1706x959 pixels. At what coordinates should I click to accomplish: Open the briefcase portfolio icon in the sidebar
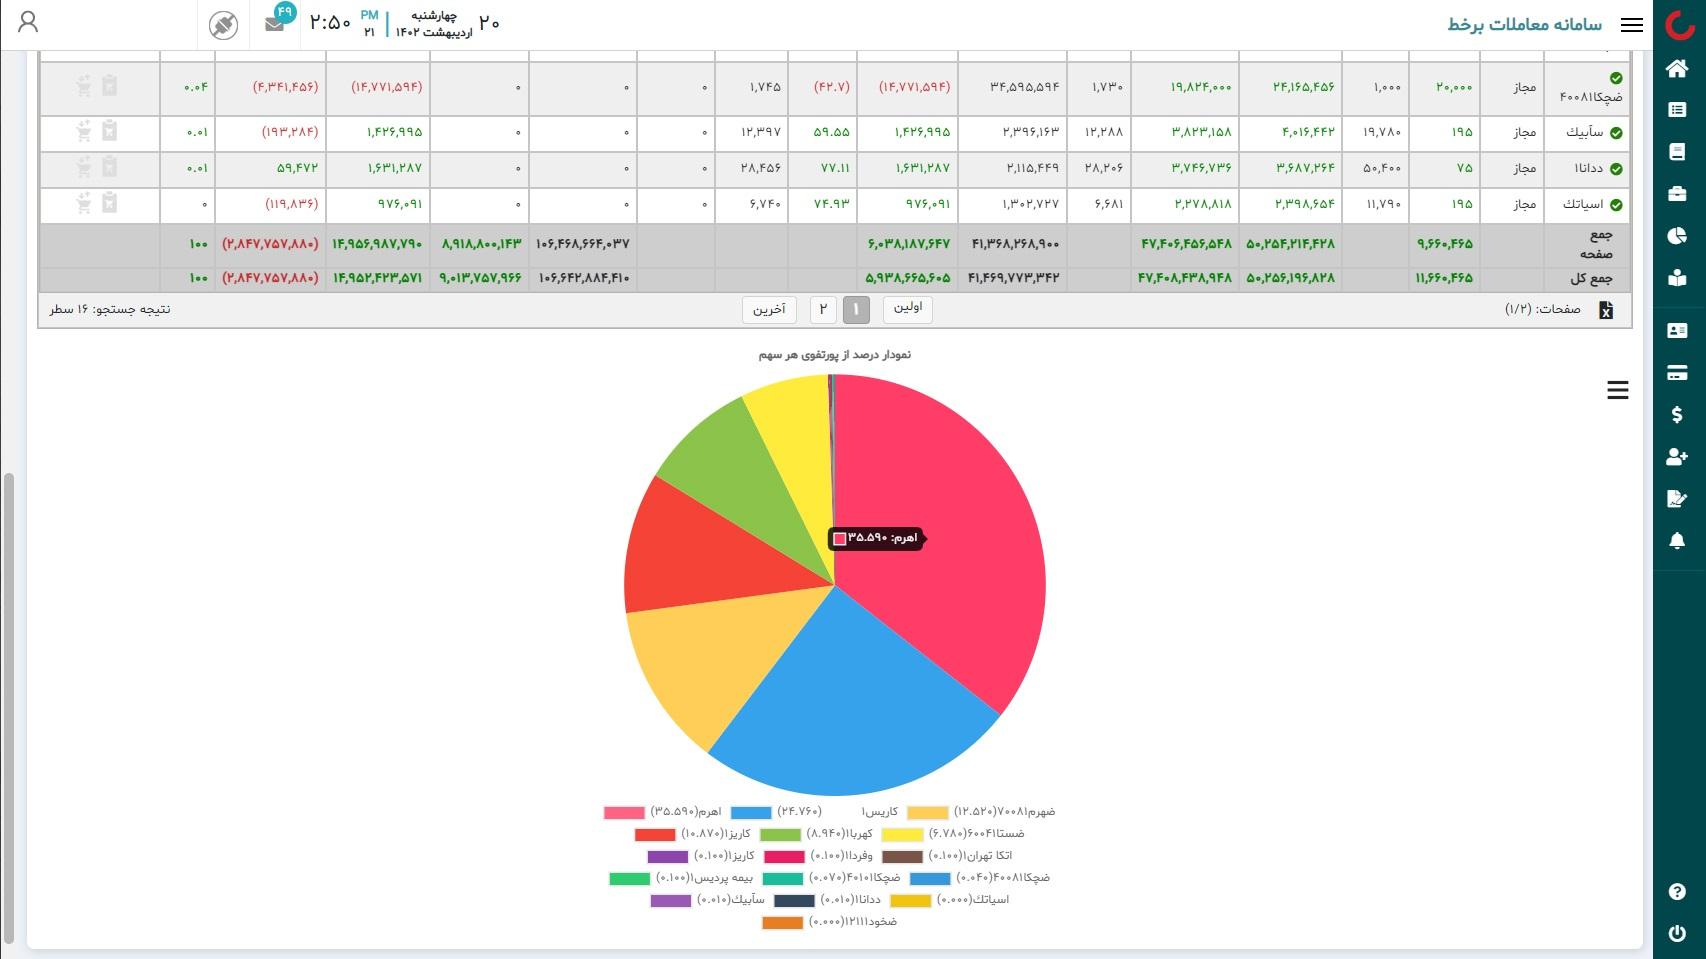pos(1677,194)
